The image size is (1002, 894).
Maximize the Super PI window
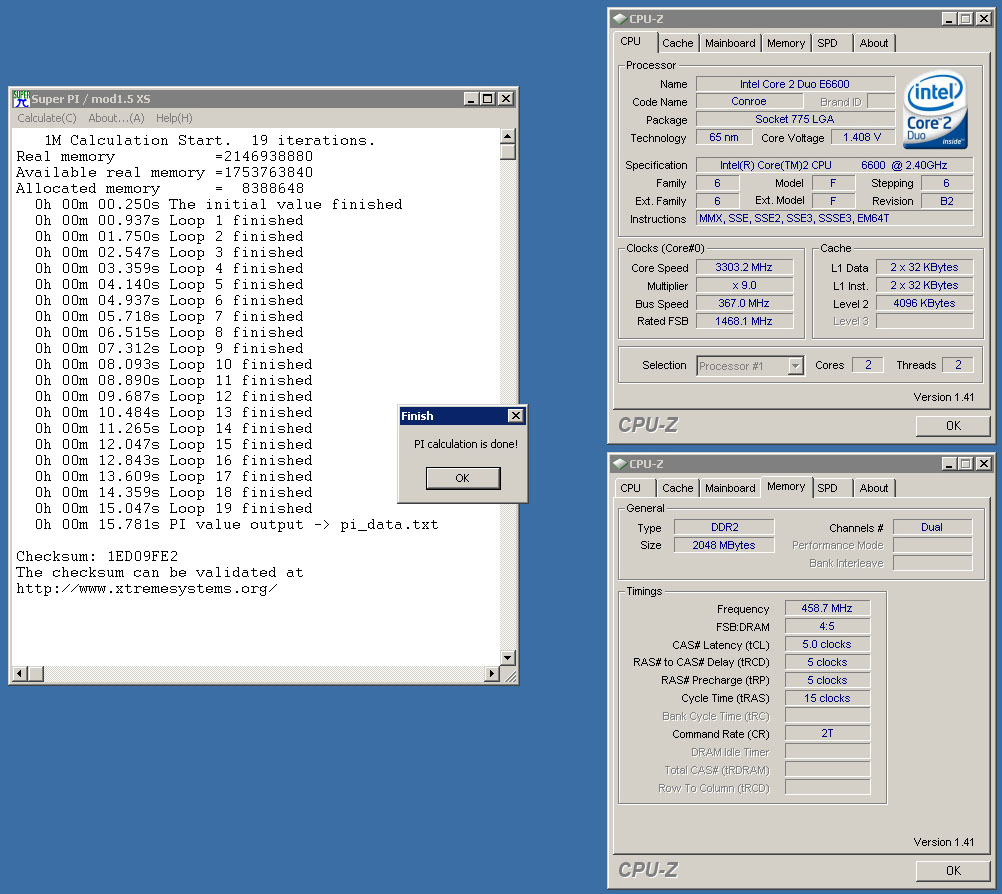coord(487,98)
